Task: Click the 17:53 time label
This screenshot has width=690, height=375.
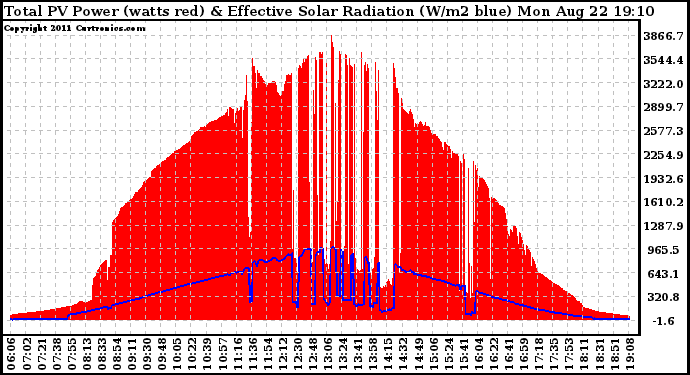Action: (x=569, y=354)
